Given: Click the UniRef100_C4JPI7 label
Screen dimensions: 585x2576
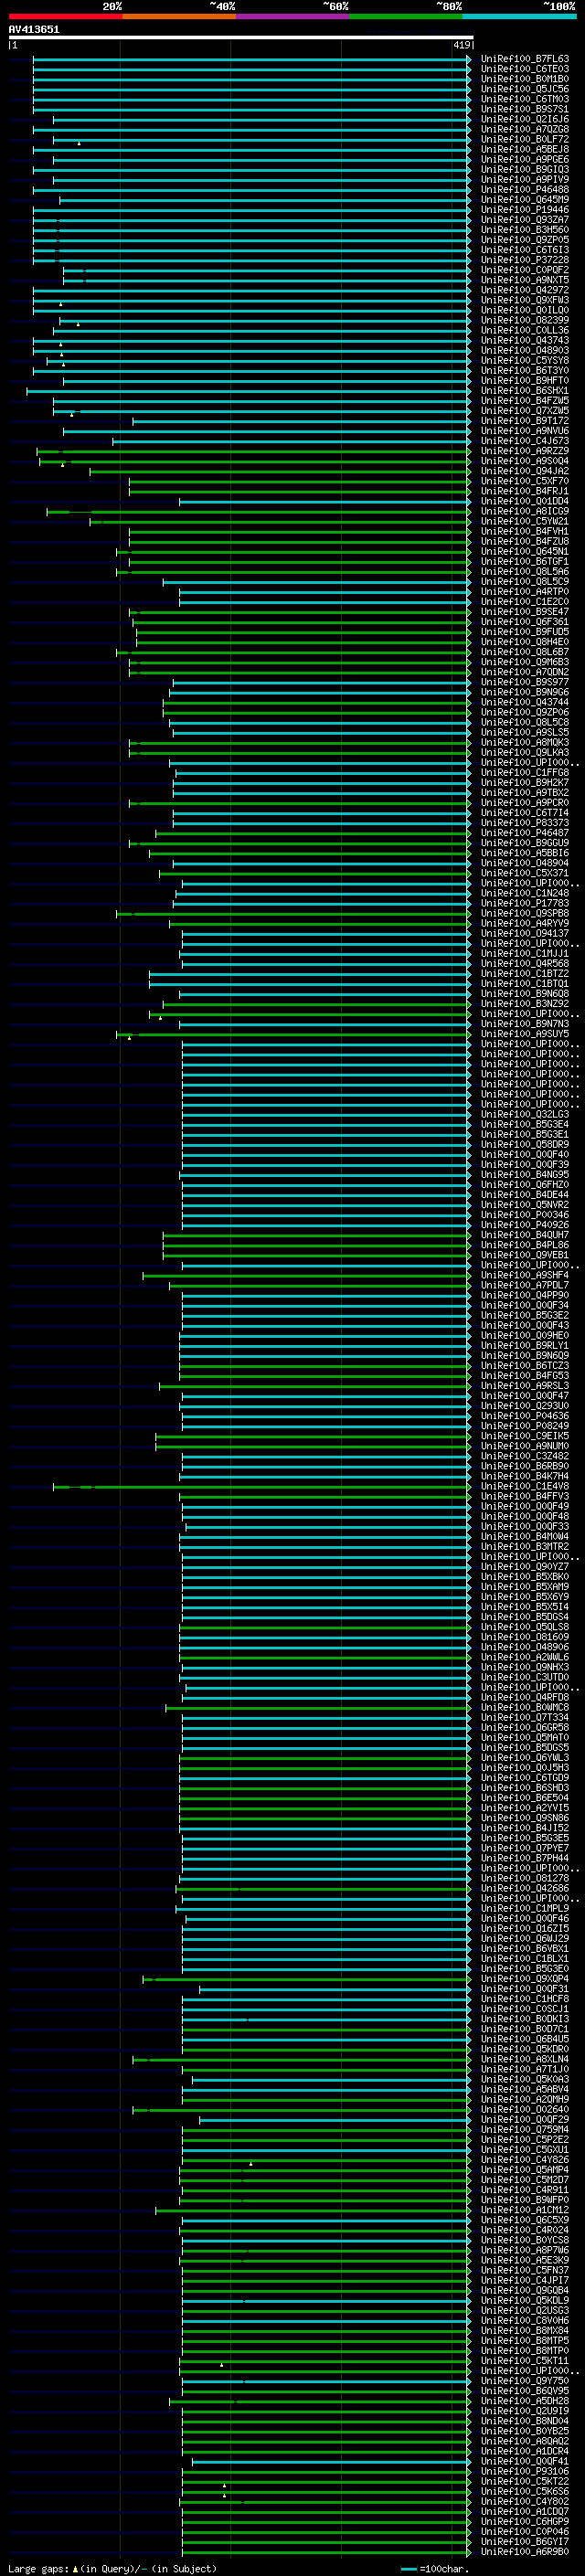Looking at the screenshot, I should pos(525,2280).
